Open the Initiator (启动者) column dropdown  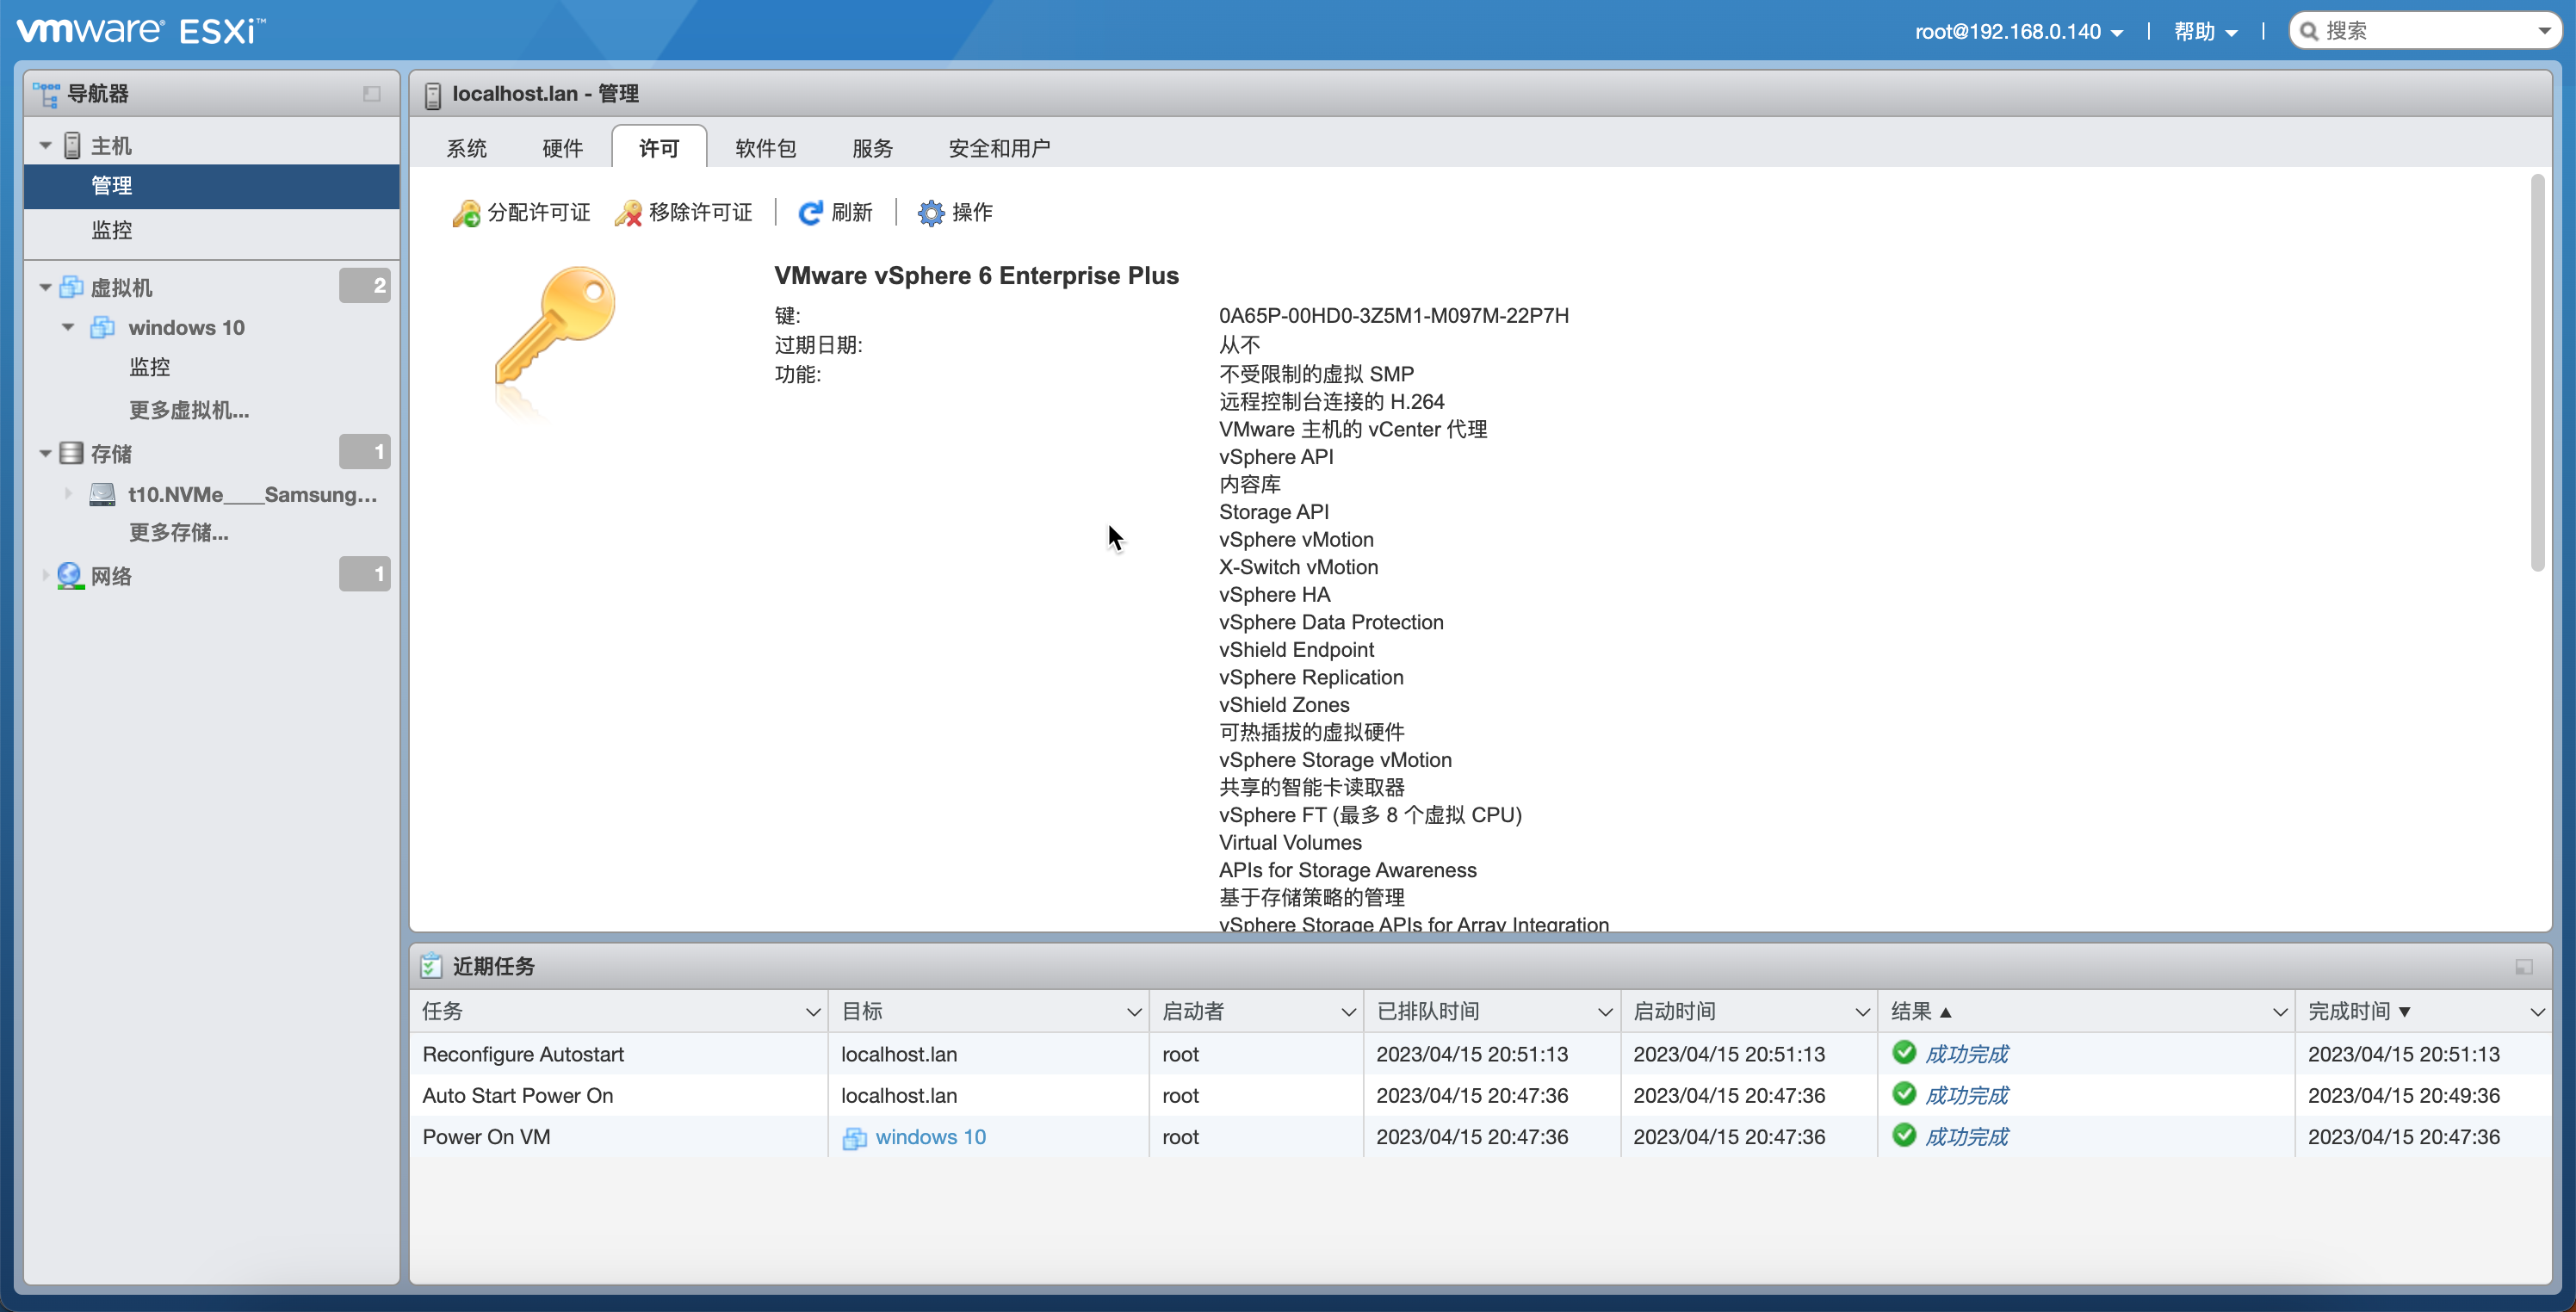click(1348, 1012)
